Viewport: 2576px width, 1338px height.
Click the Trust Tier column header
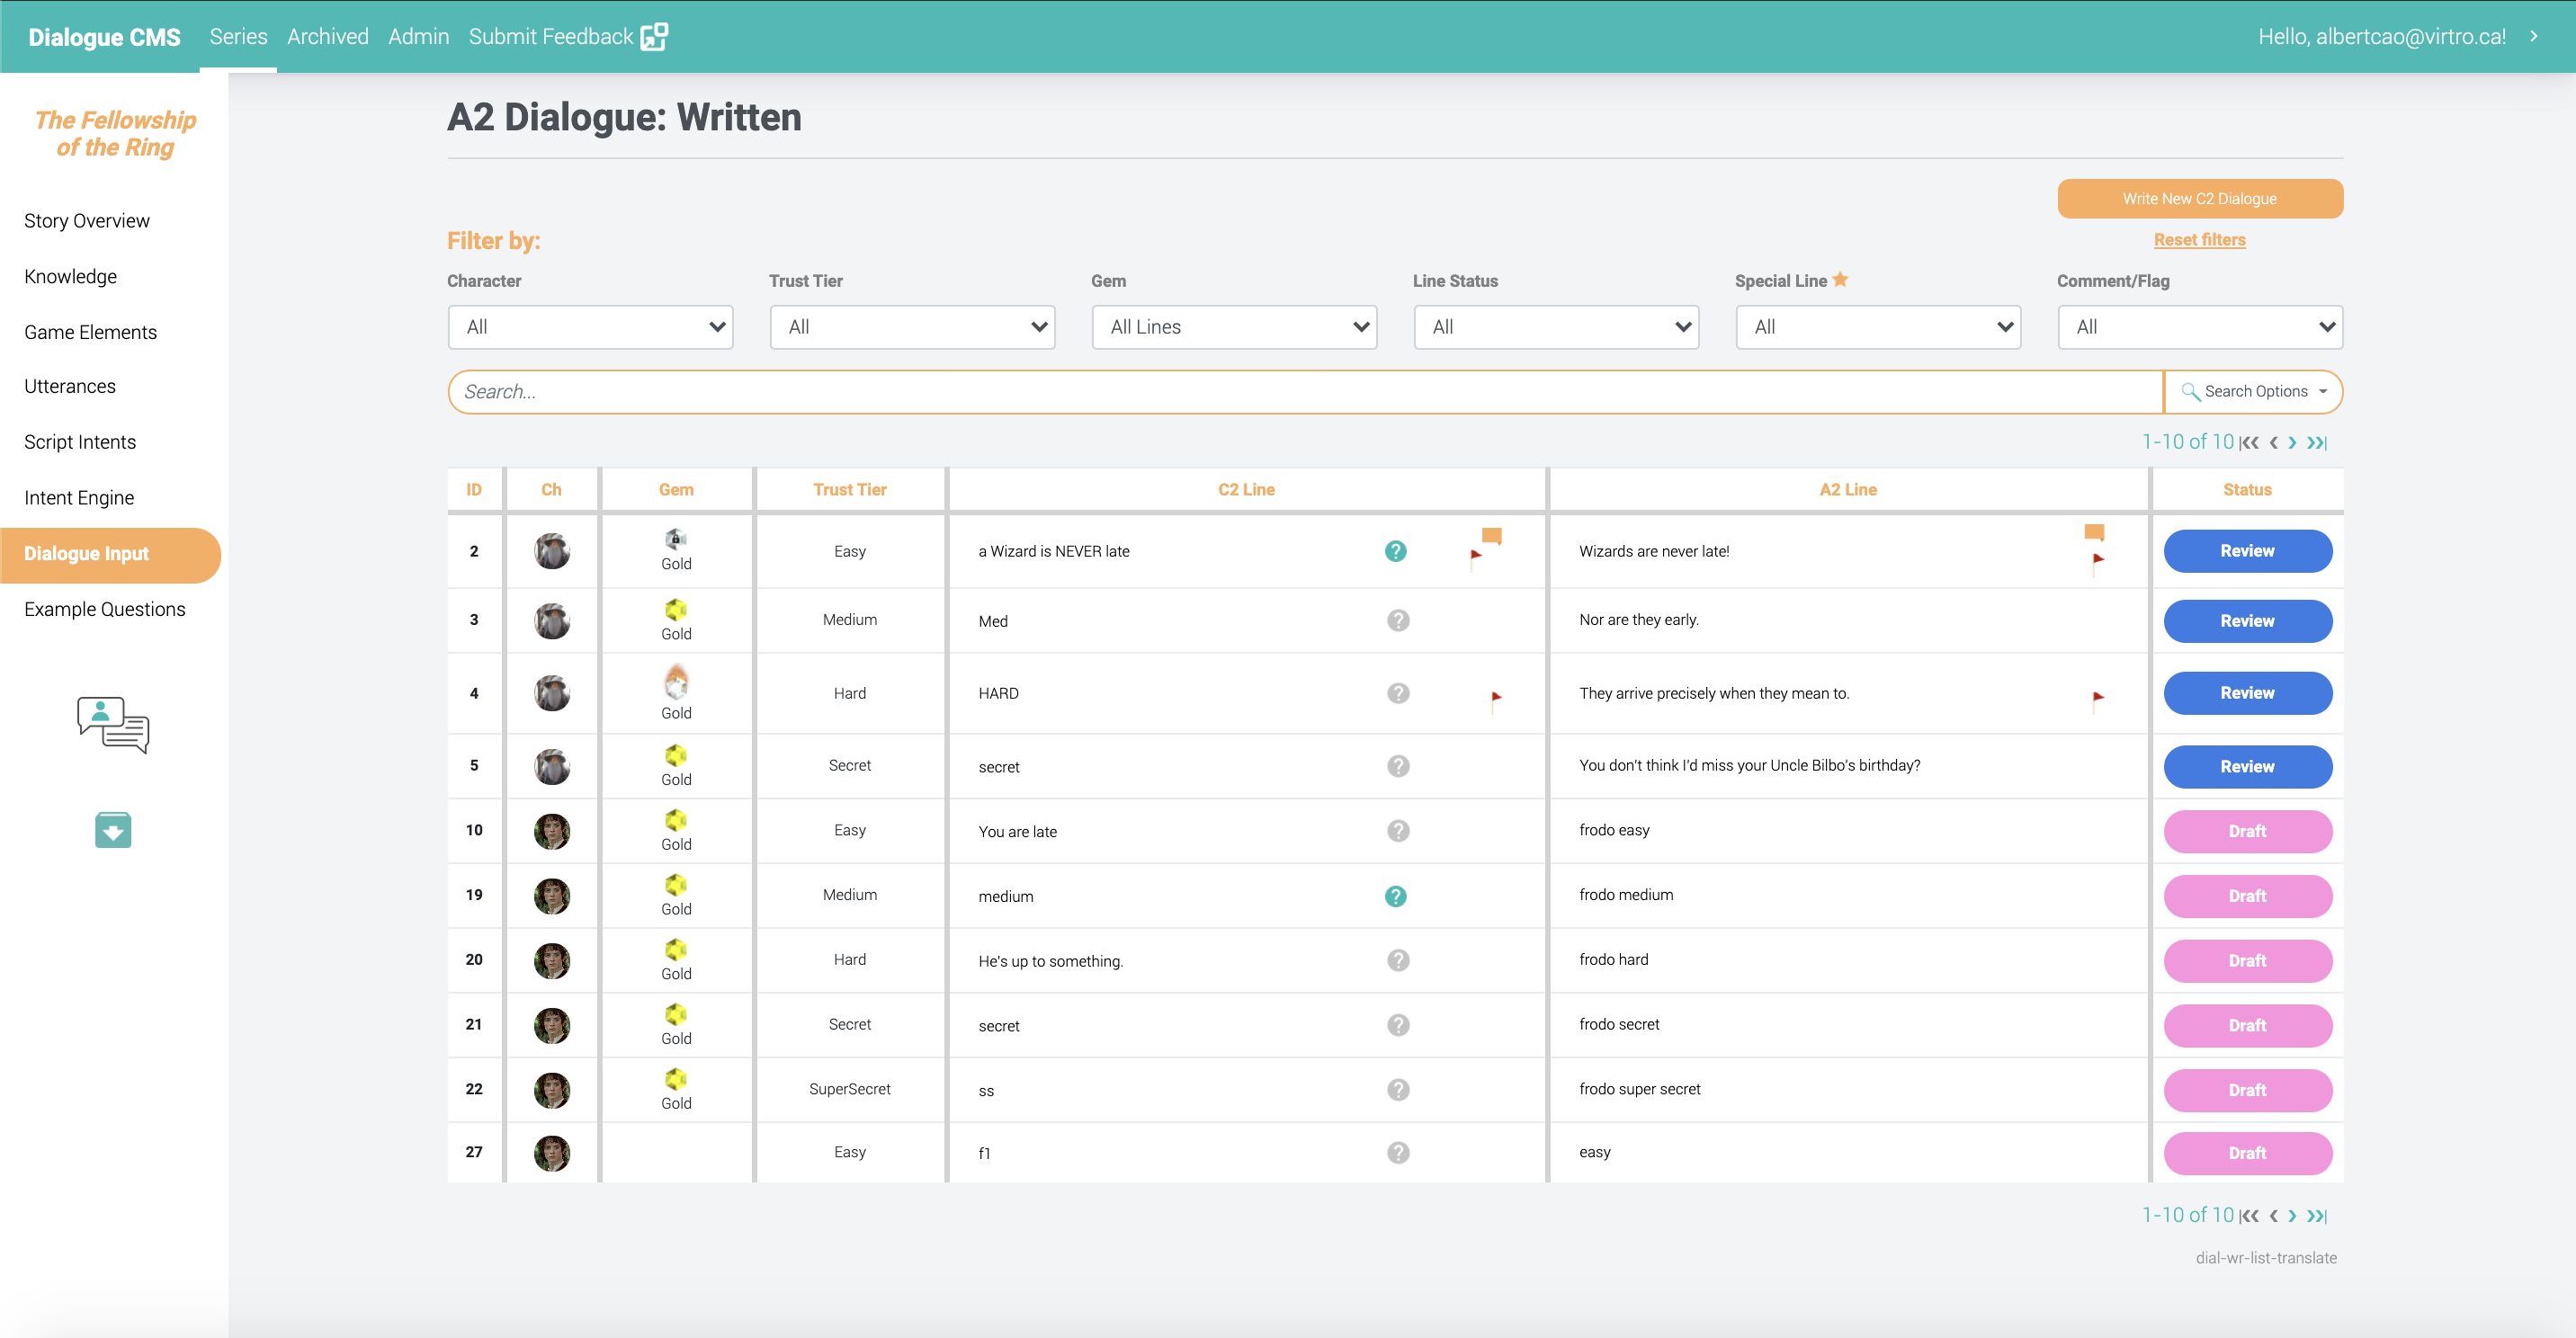(849, 489)
